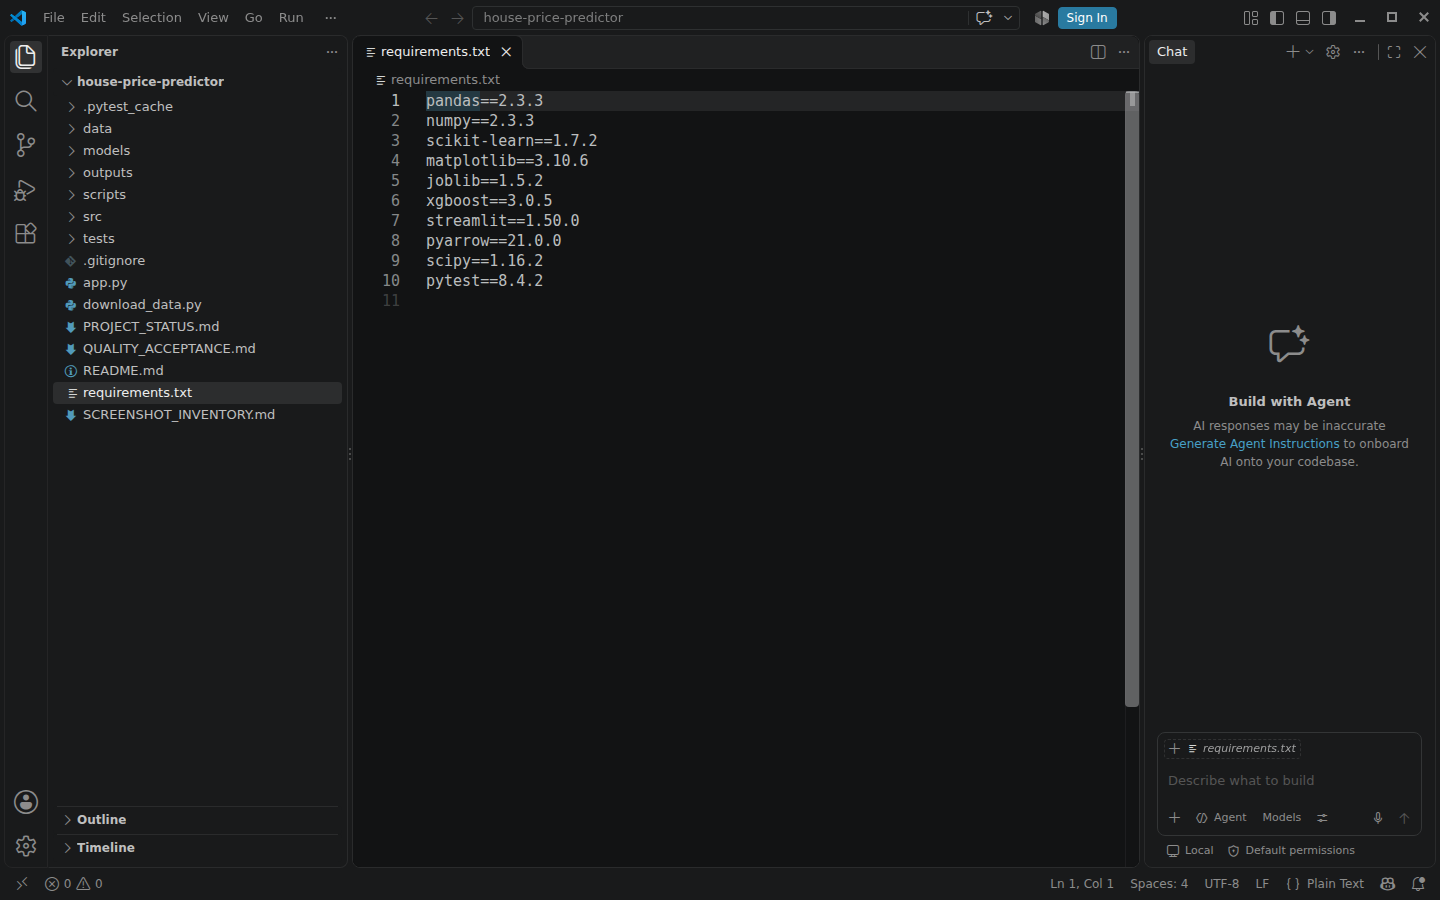Customize layout from title bar icon
The height and width of the screenshot is (900, 1440).
(x=1251, y=18)
